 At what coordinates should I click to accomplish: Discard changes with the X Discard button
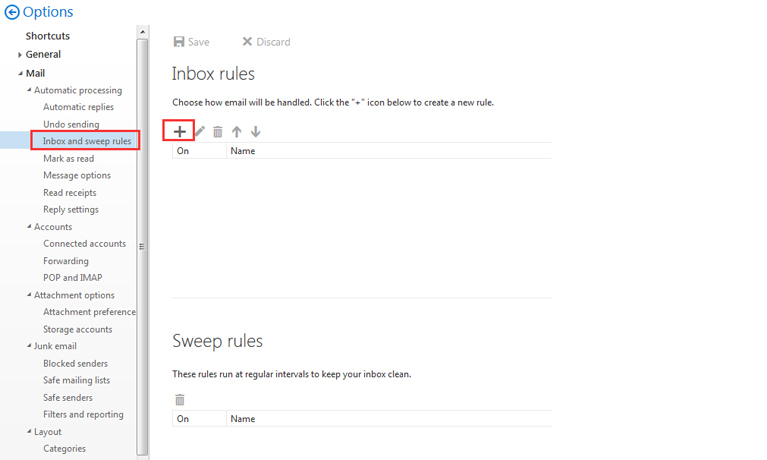(x=266, y=42)
